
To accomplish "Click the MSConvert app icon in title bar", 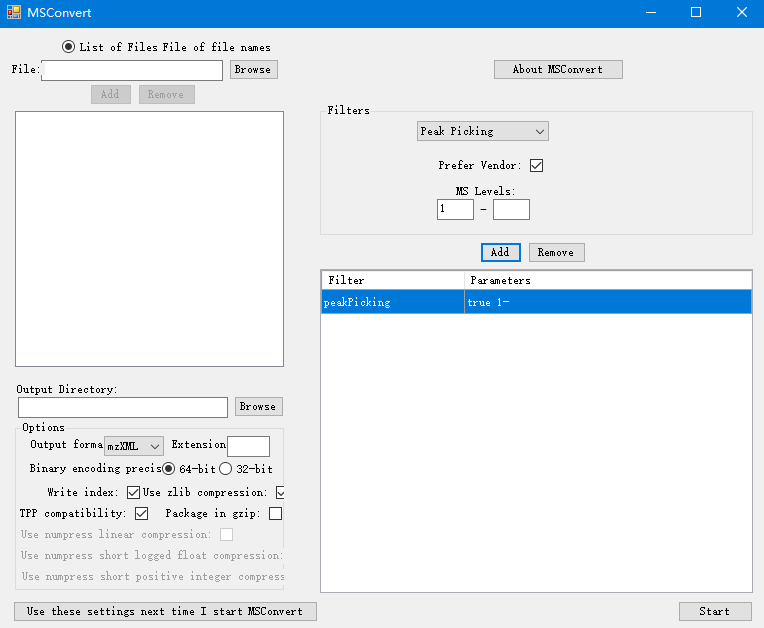I will click(x=13, y=13).
